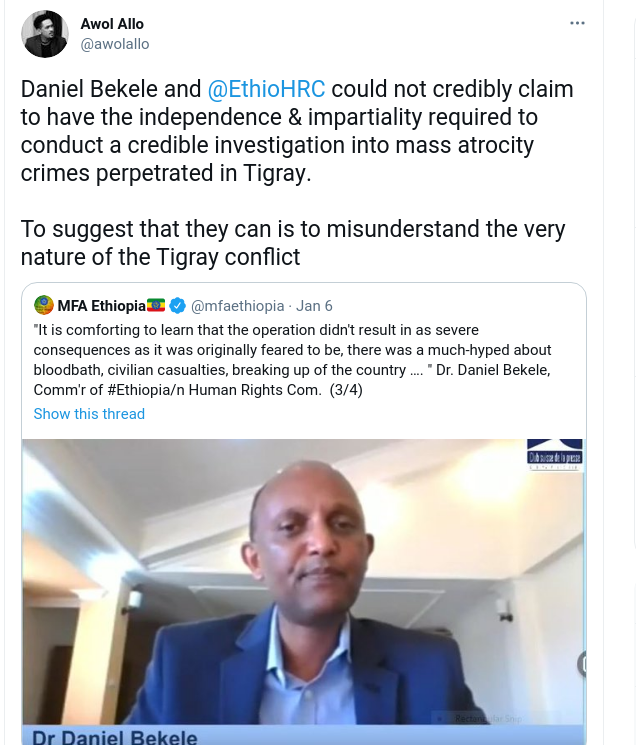Viewport: 636px width, 745px height.
Task: Click the Jan 6 timestamp
Action: (314, 306)
